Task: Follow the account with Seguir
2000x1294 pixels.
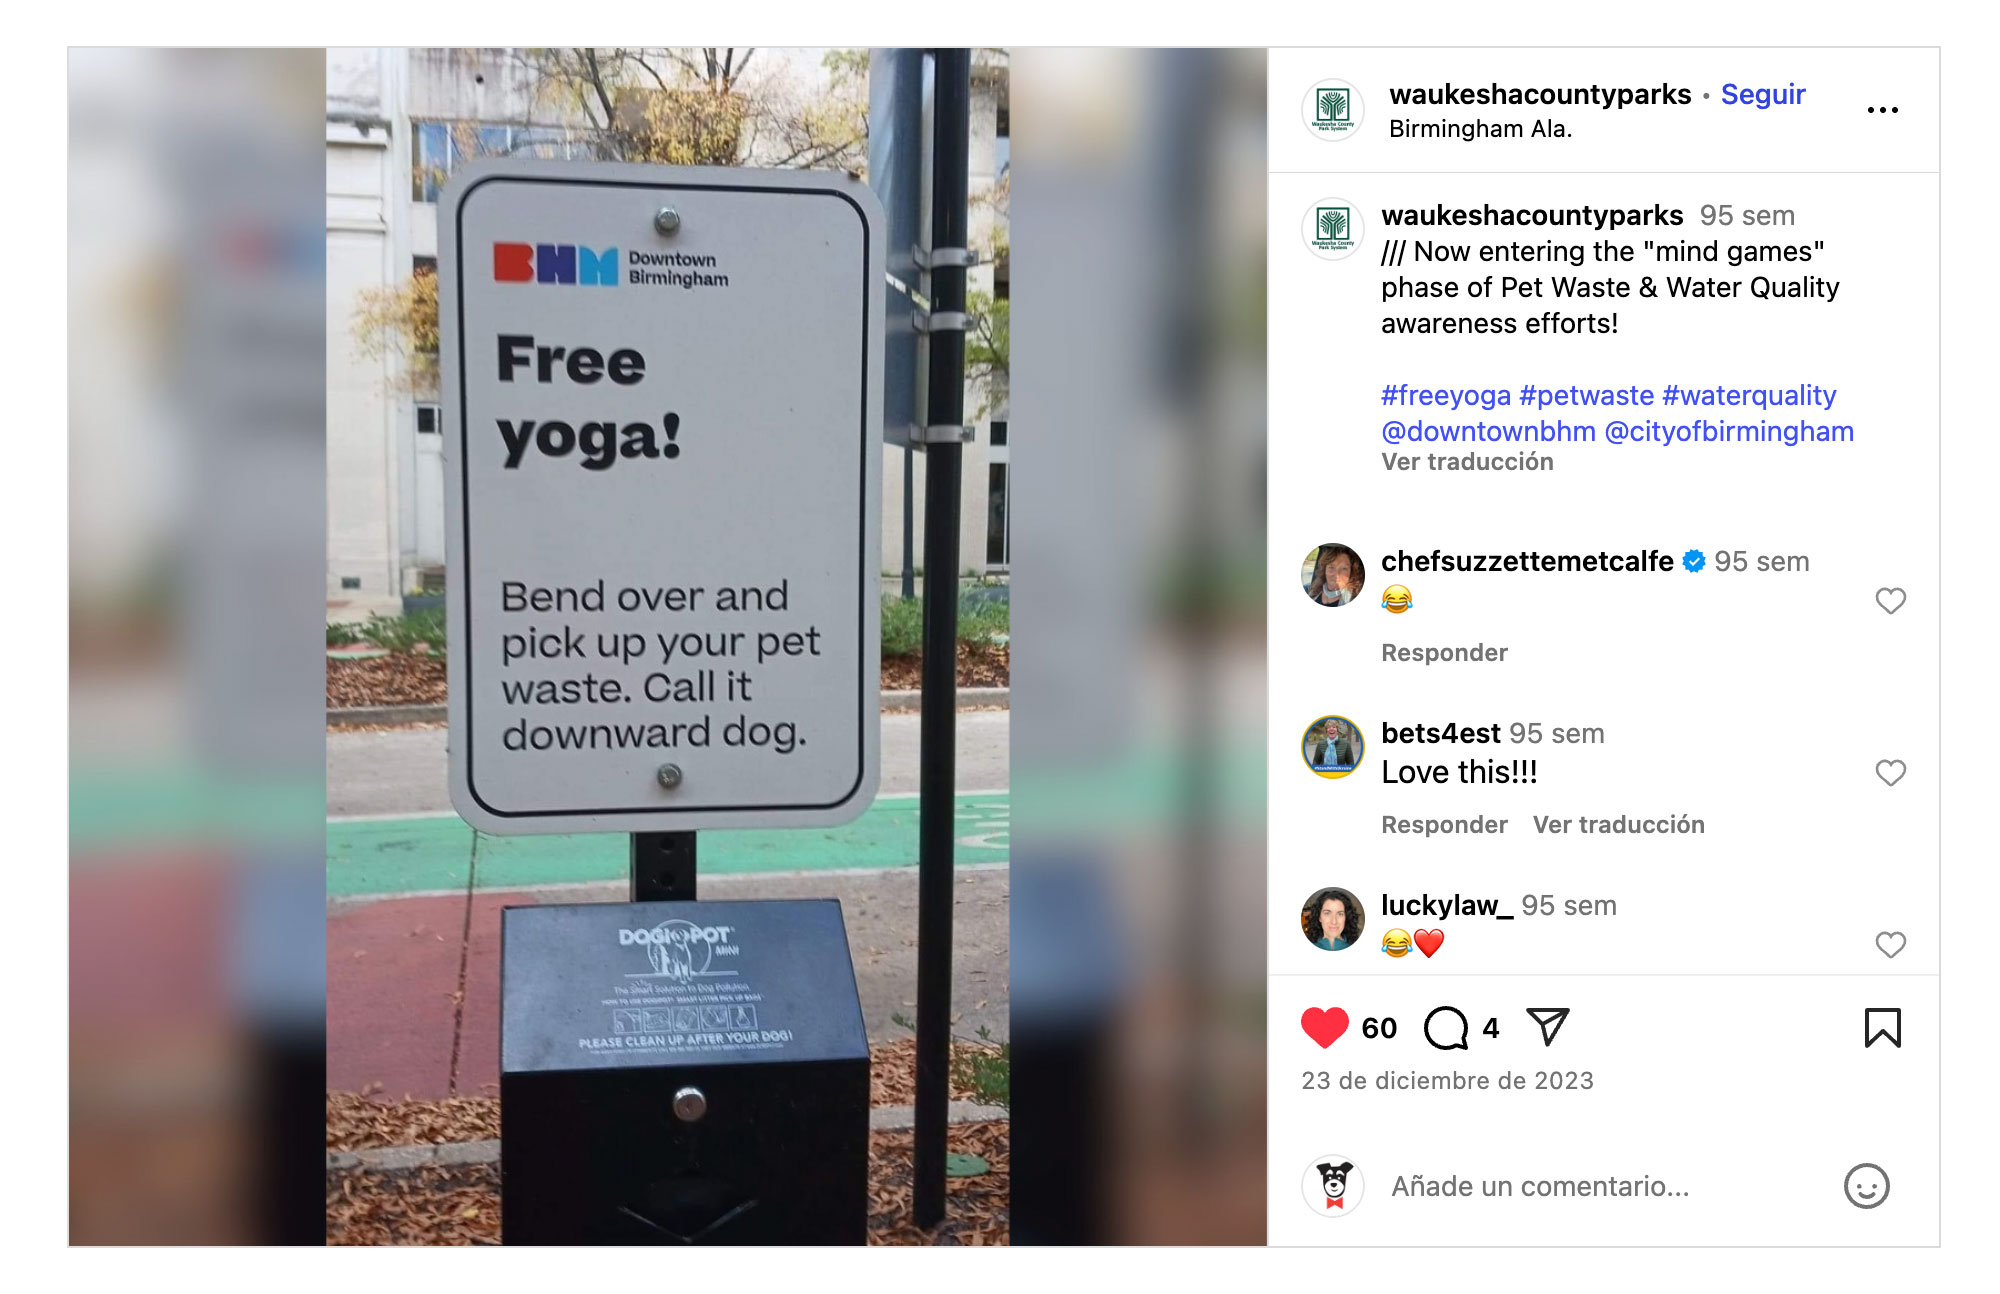Action: tap(1763, 94)
